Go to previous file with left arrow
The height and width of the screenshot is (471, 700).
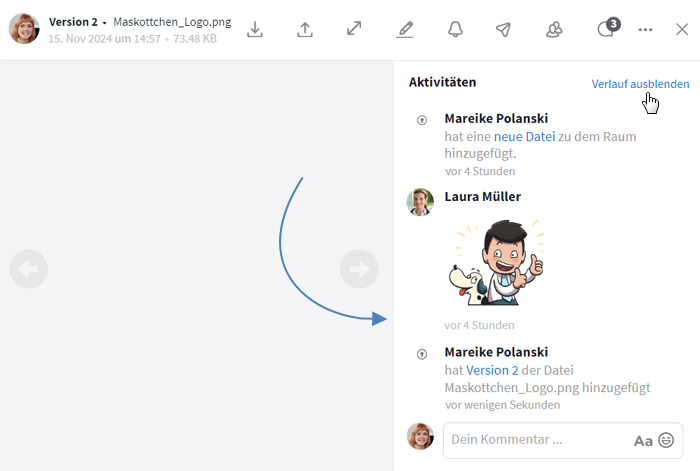[x=29, y=269]
